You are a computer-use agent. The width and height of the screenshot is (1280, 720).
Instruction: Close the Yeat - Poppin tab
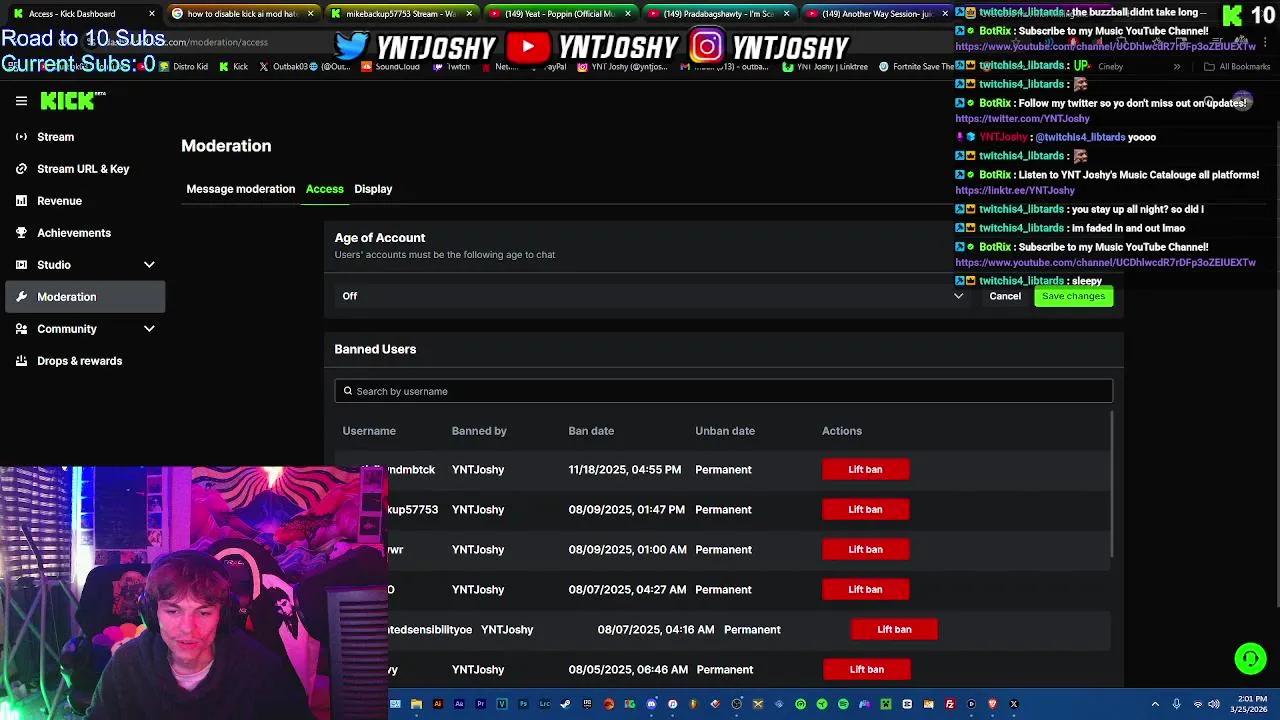pos(628,13)
